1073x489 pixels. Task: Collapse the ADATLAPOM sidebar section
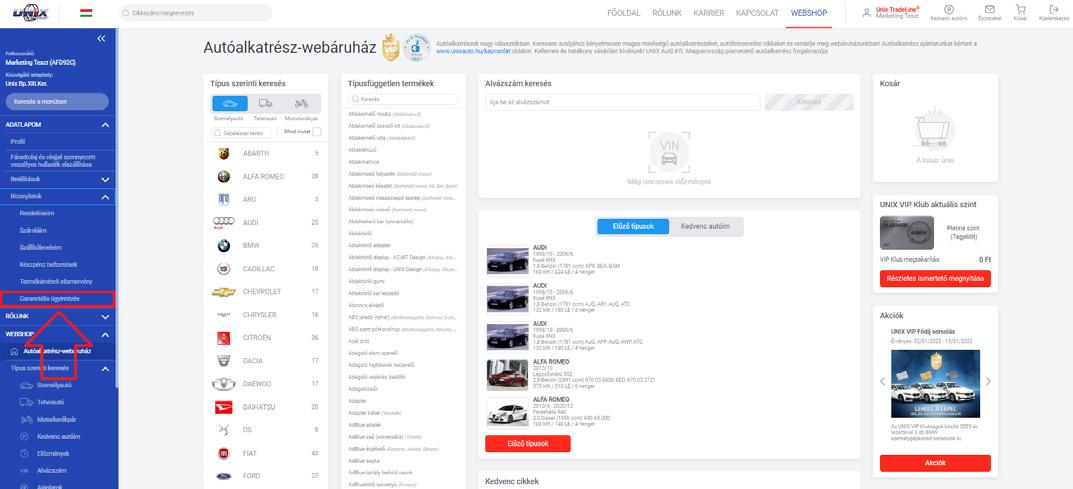point(105,125)
